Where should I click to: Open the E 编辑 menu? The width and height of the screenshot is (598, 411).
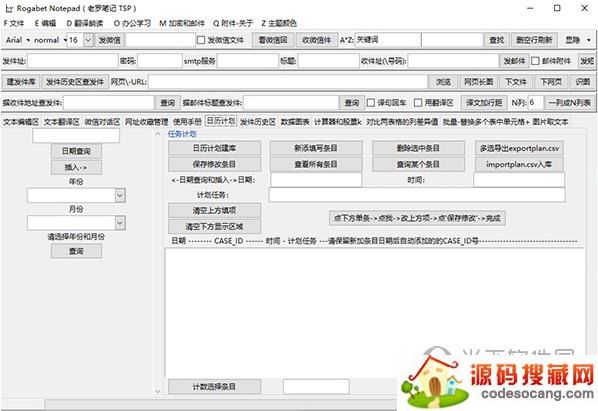[45, 23]
